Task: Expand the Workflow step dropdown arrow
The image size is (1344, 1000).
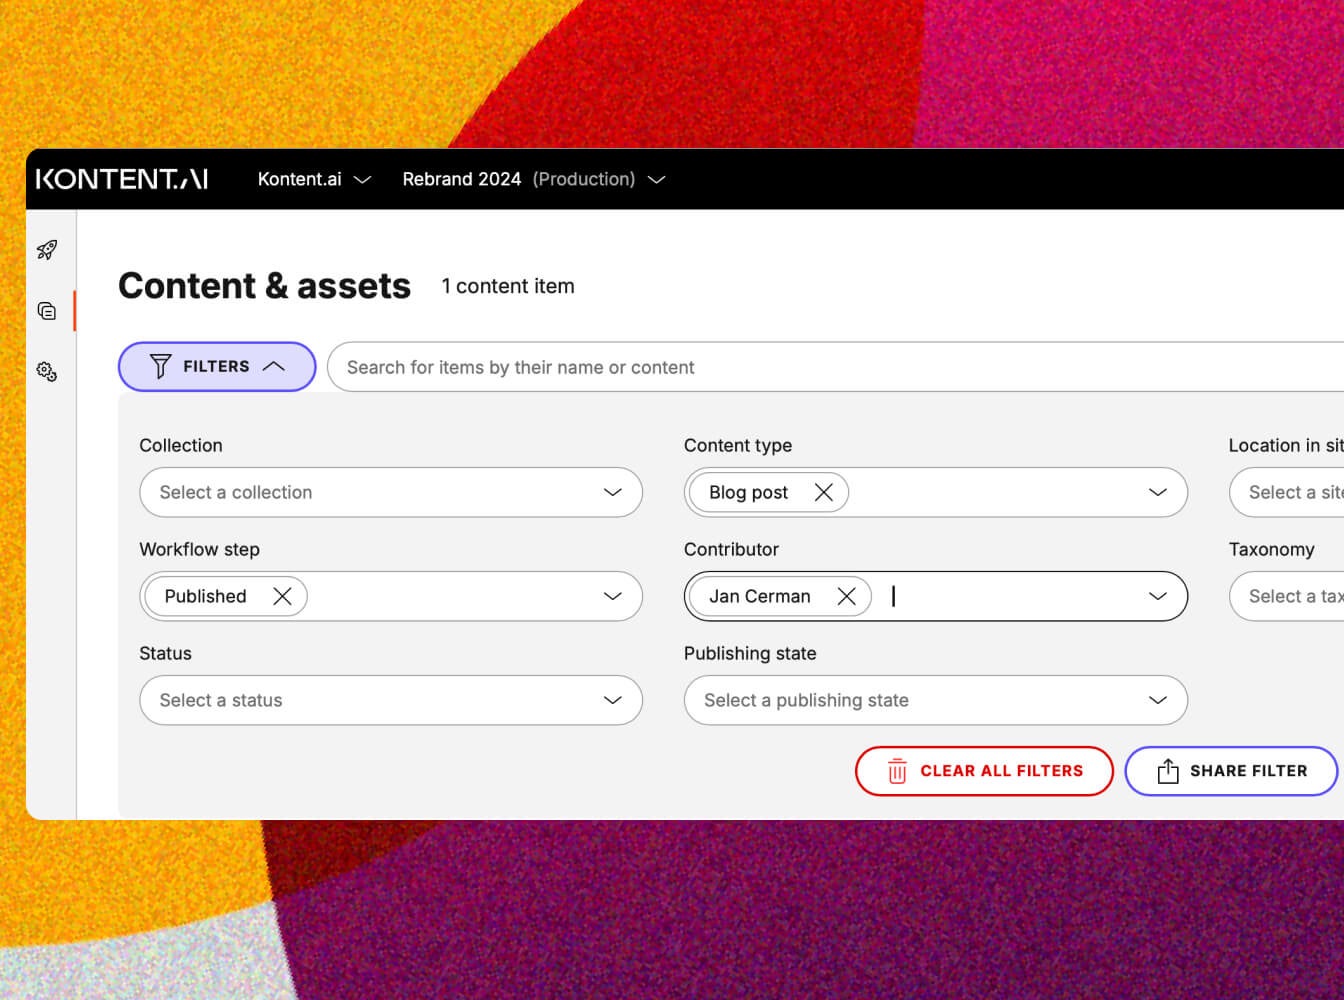Action: pyautogui.click(x=612, y=596)
